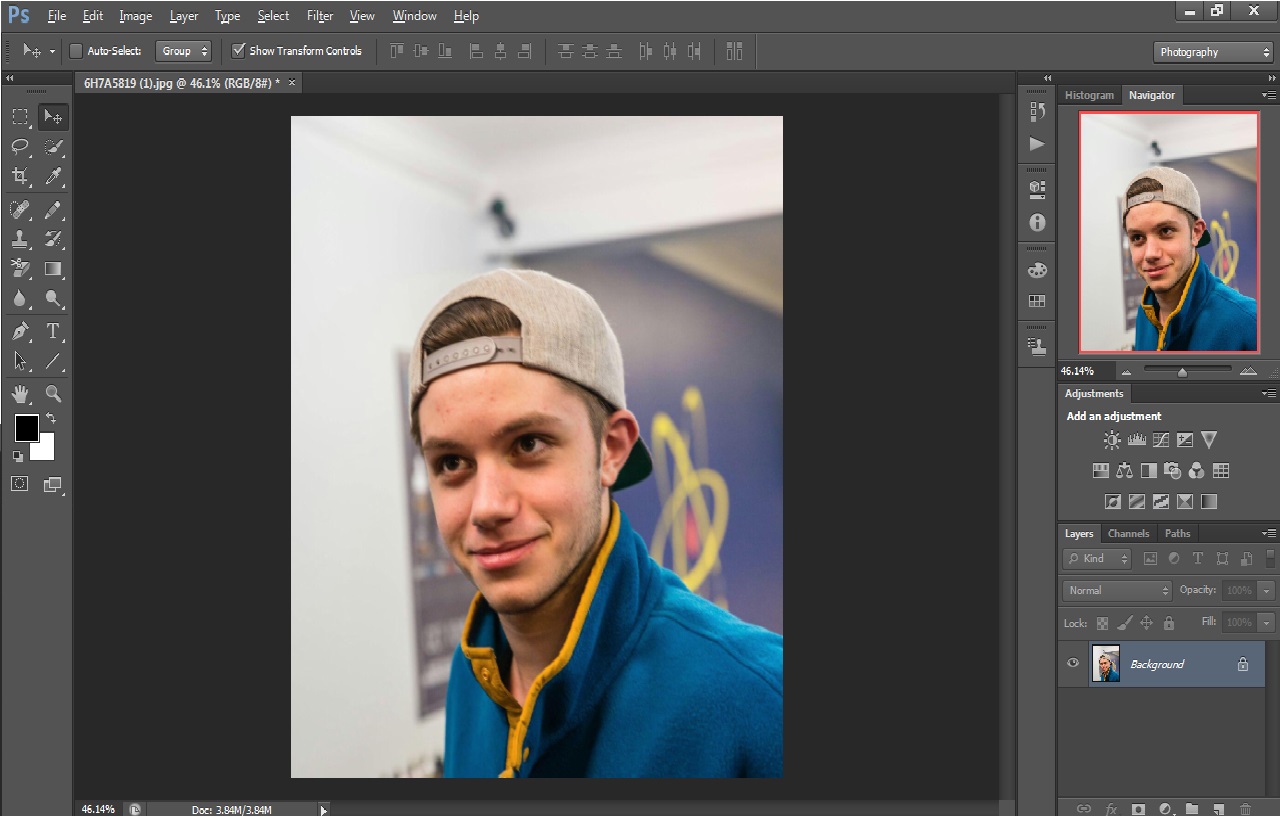The image size is (1280, 816).
Task: Select the Spot Healing Brush tool
Action: coord(20,209)
